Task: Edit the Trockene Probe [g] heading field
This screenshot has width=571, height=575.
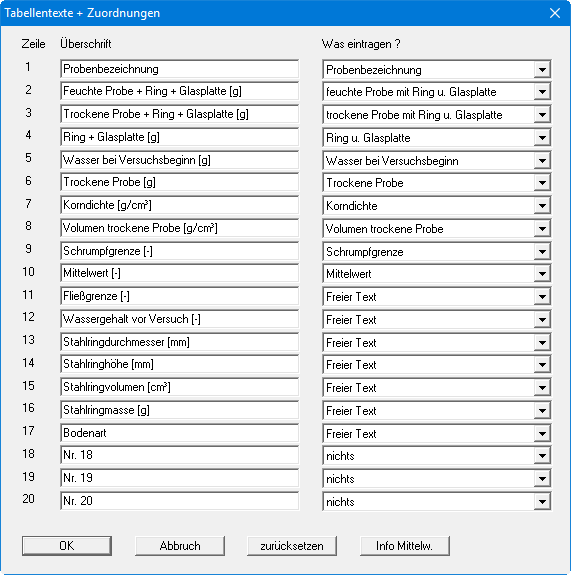Action: pyautogui.click(x=179, y=182)
